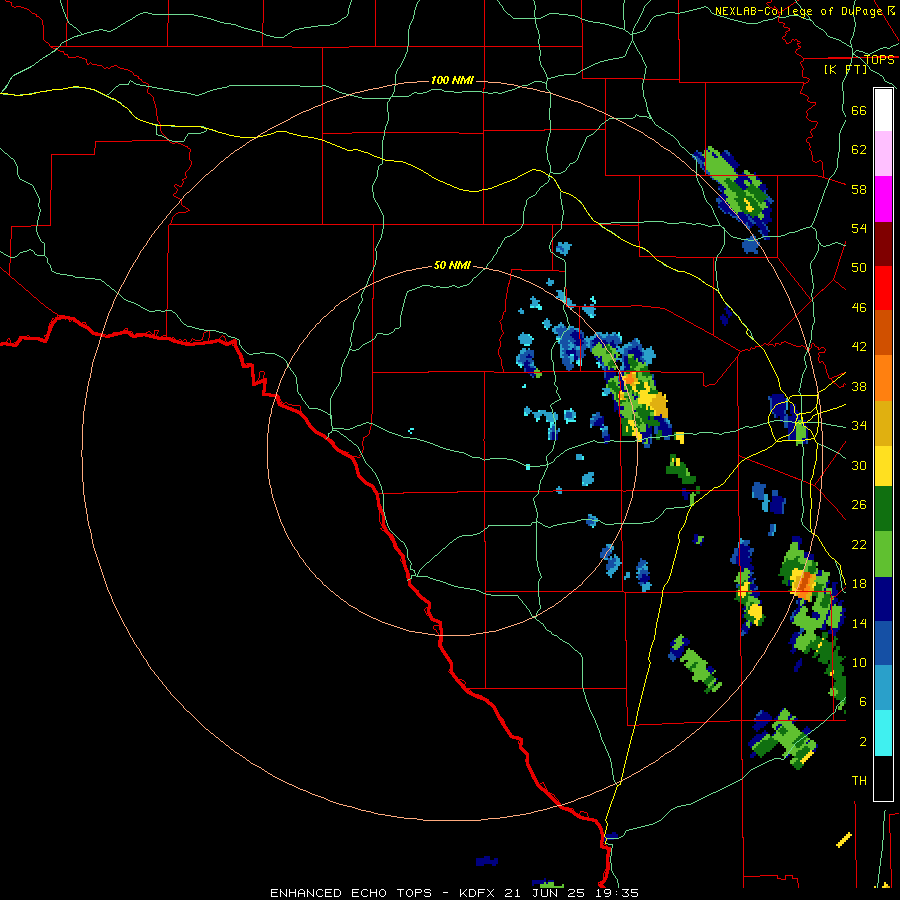Click the Enhanced Echo Tops KDFX timestamp caption

click(454, 893)
